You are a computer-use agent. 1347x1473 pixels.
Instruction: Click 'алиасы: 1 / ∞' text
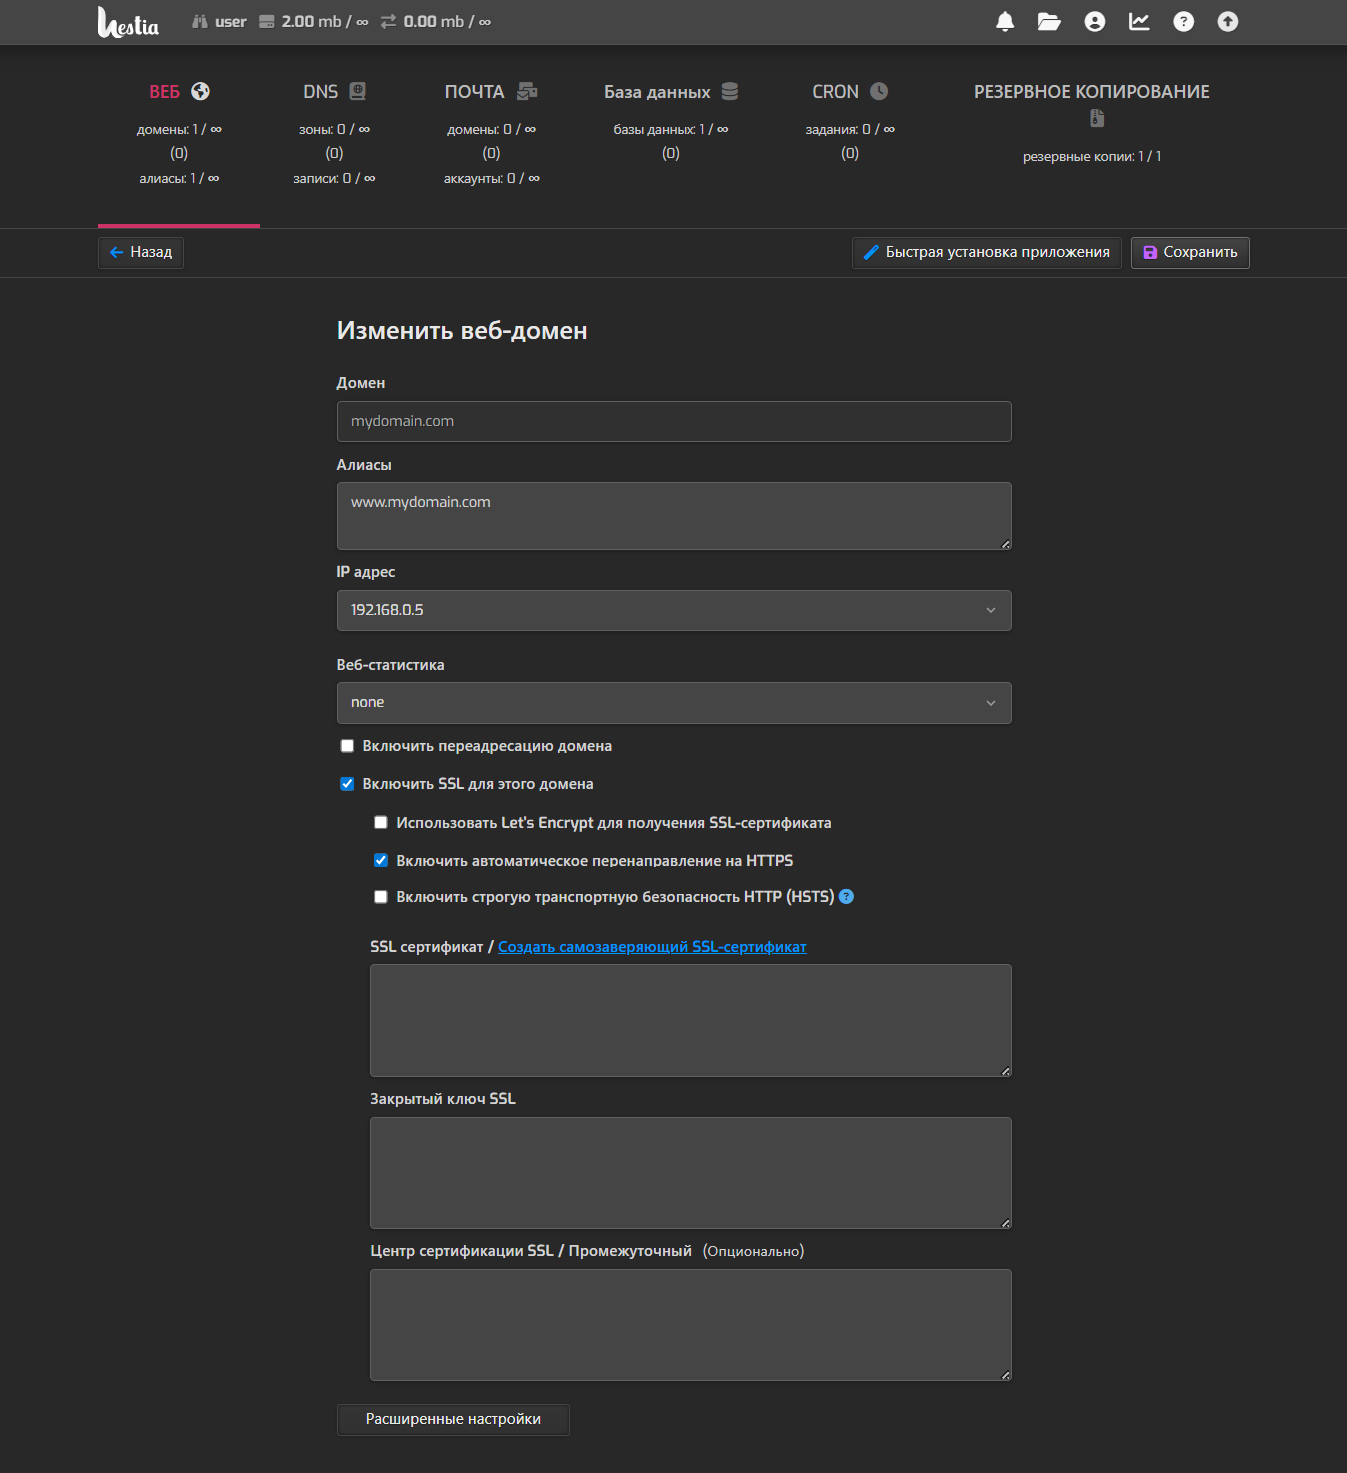point(179,178)
